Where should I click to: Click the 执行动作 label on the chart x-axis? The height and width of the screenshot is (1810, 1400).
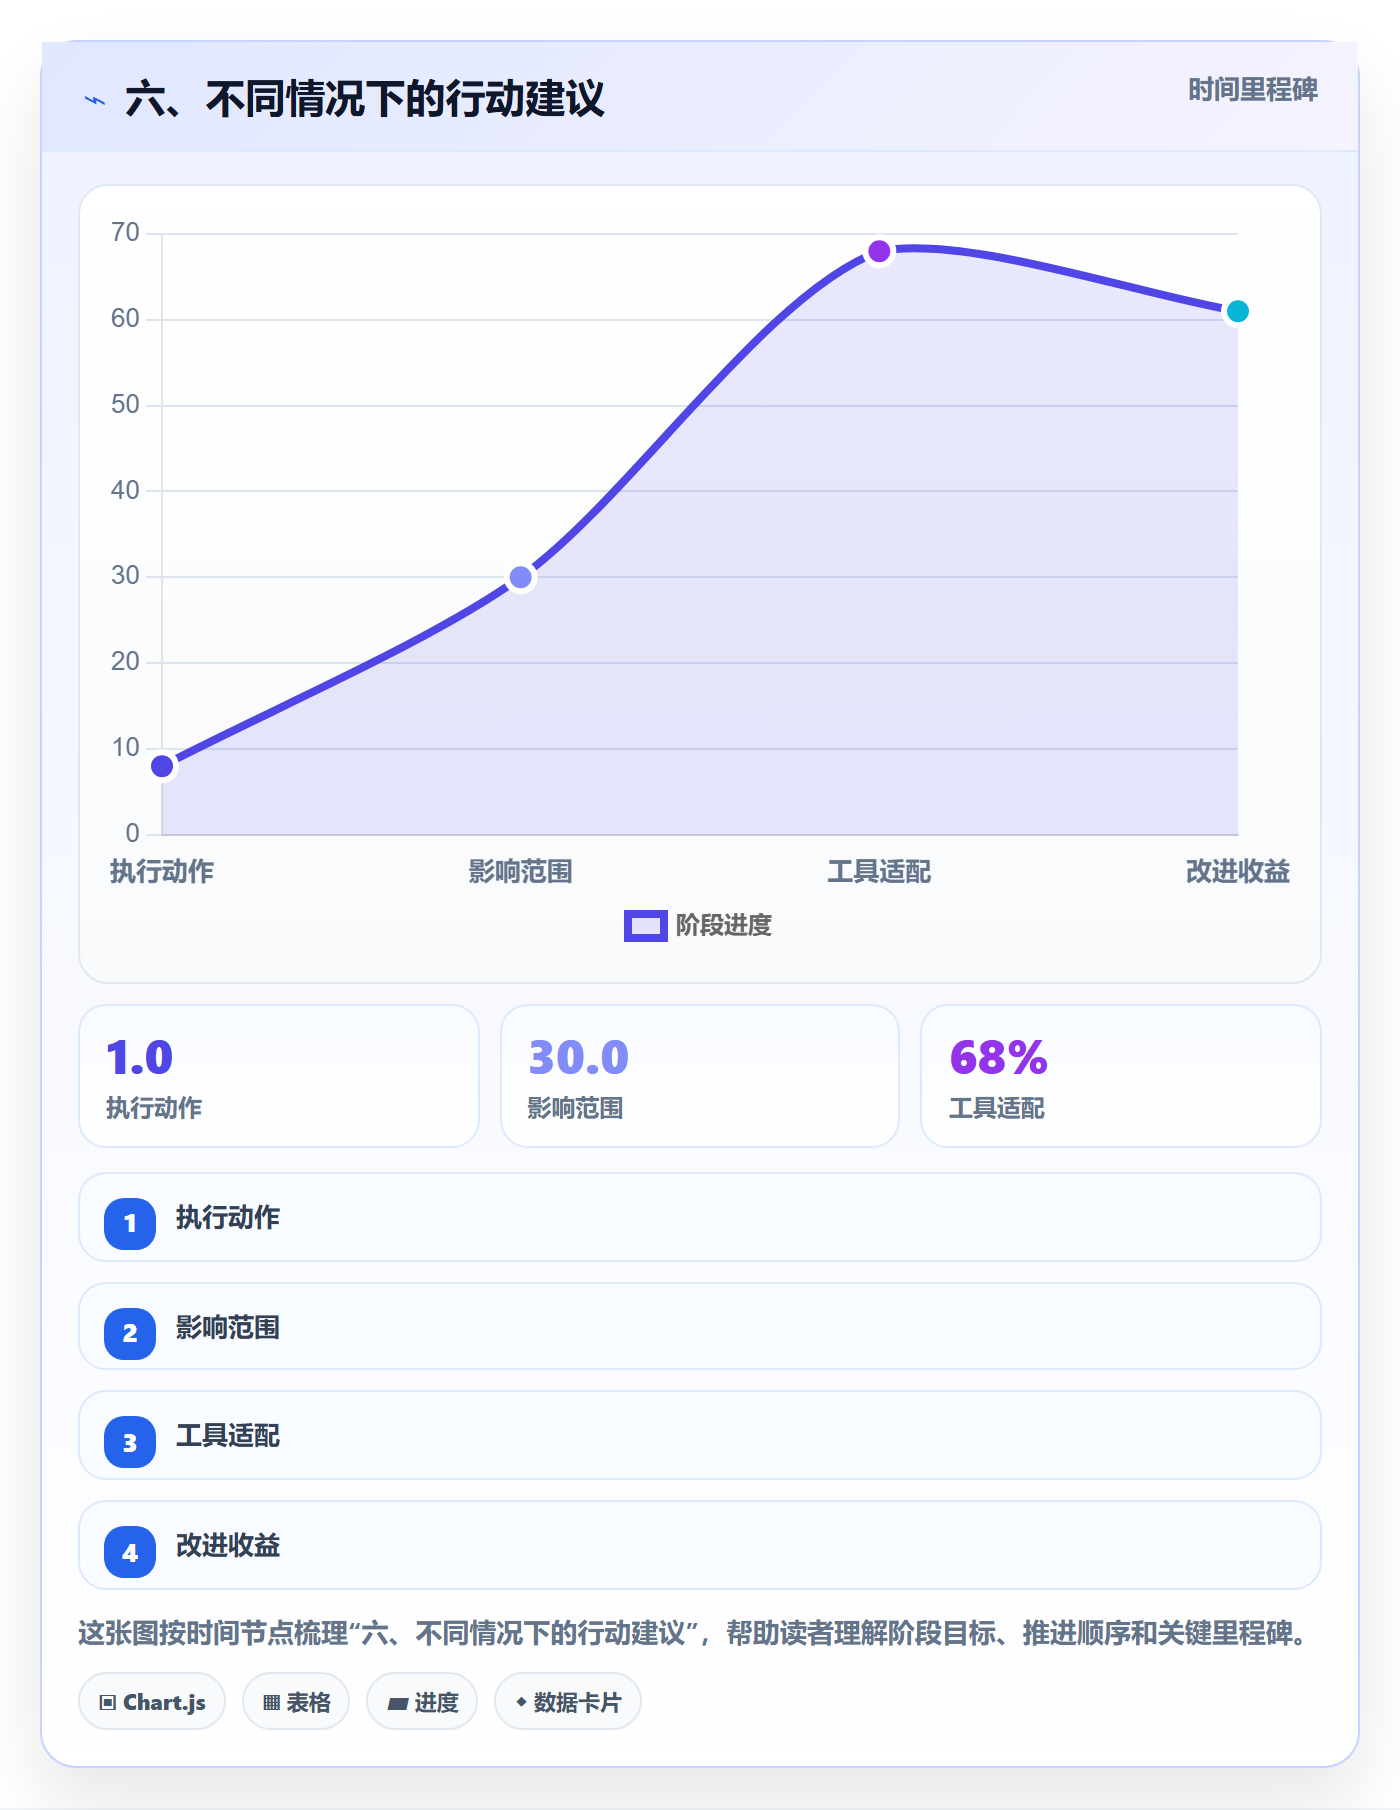point(162,872)
